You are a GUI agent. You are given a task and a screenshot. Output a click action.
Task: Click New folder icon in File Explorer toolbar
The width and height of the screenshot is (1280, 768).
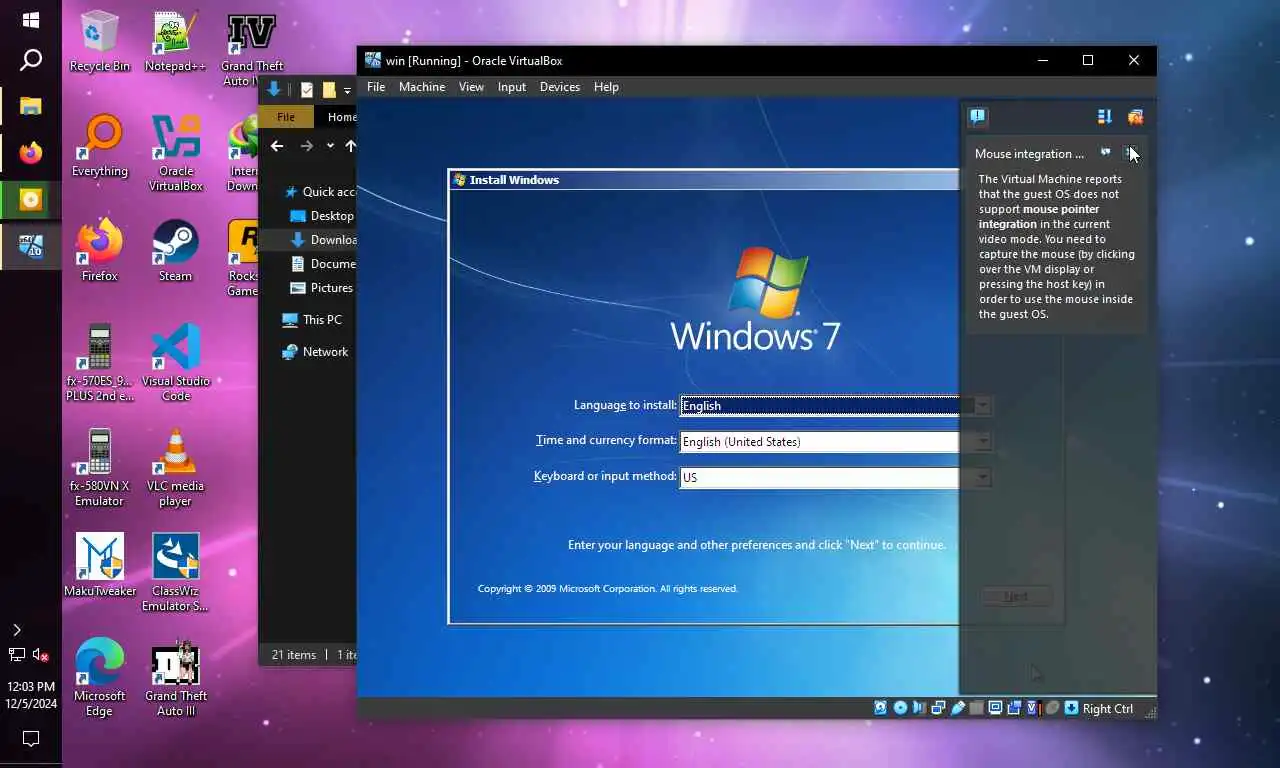(329, 90)
